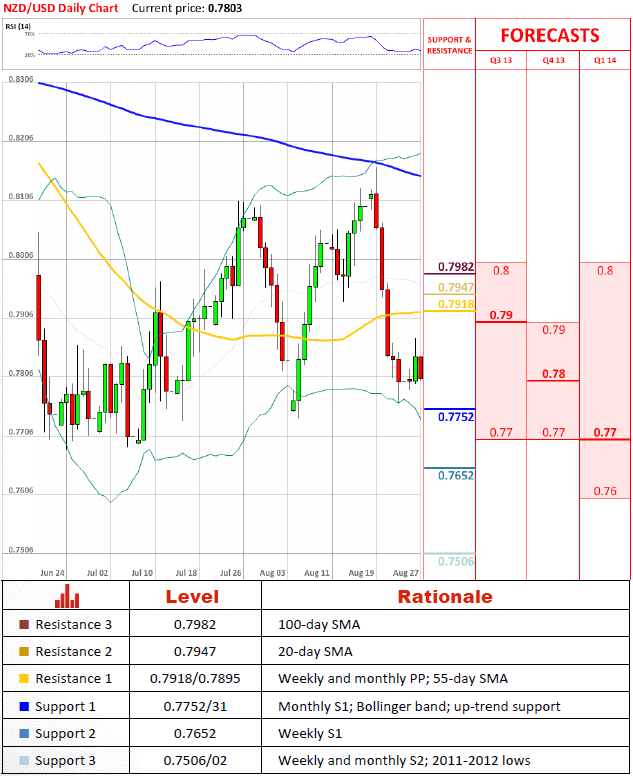Click the Level table header
Screen dimensions: 633x776
(x=192, y=597)
